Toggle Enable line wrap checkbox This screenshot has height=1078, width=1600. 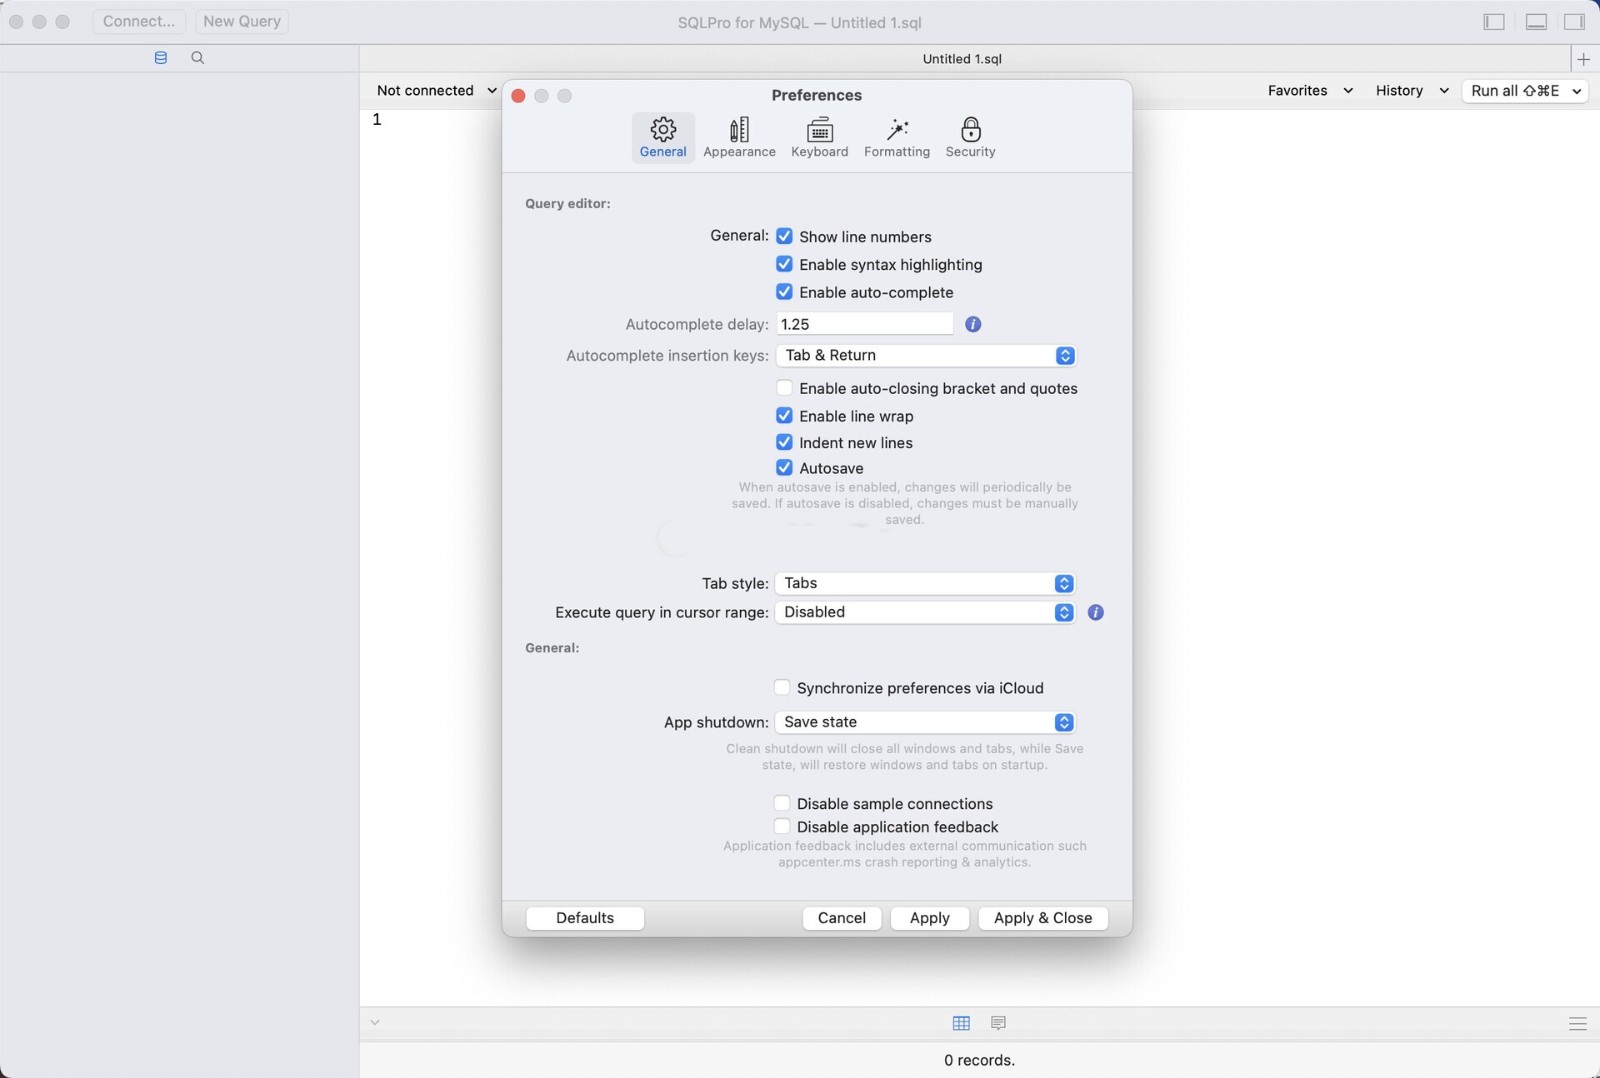pos(784,416)
